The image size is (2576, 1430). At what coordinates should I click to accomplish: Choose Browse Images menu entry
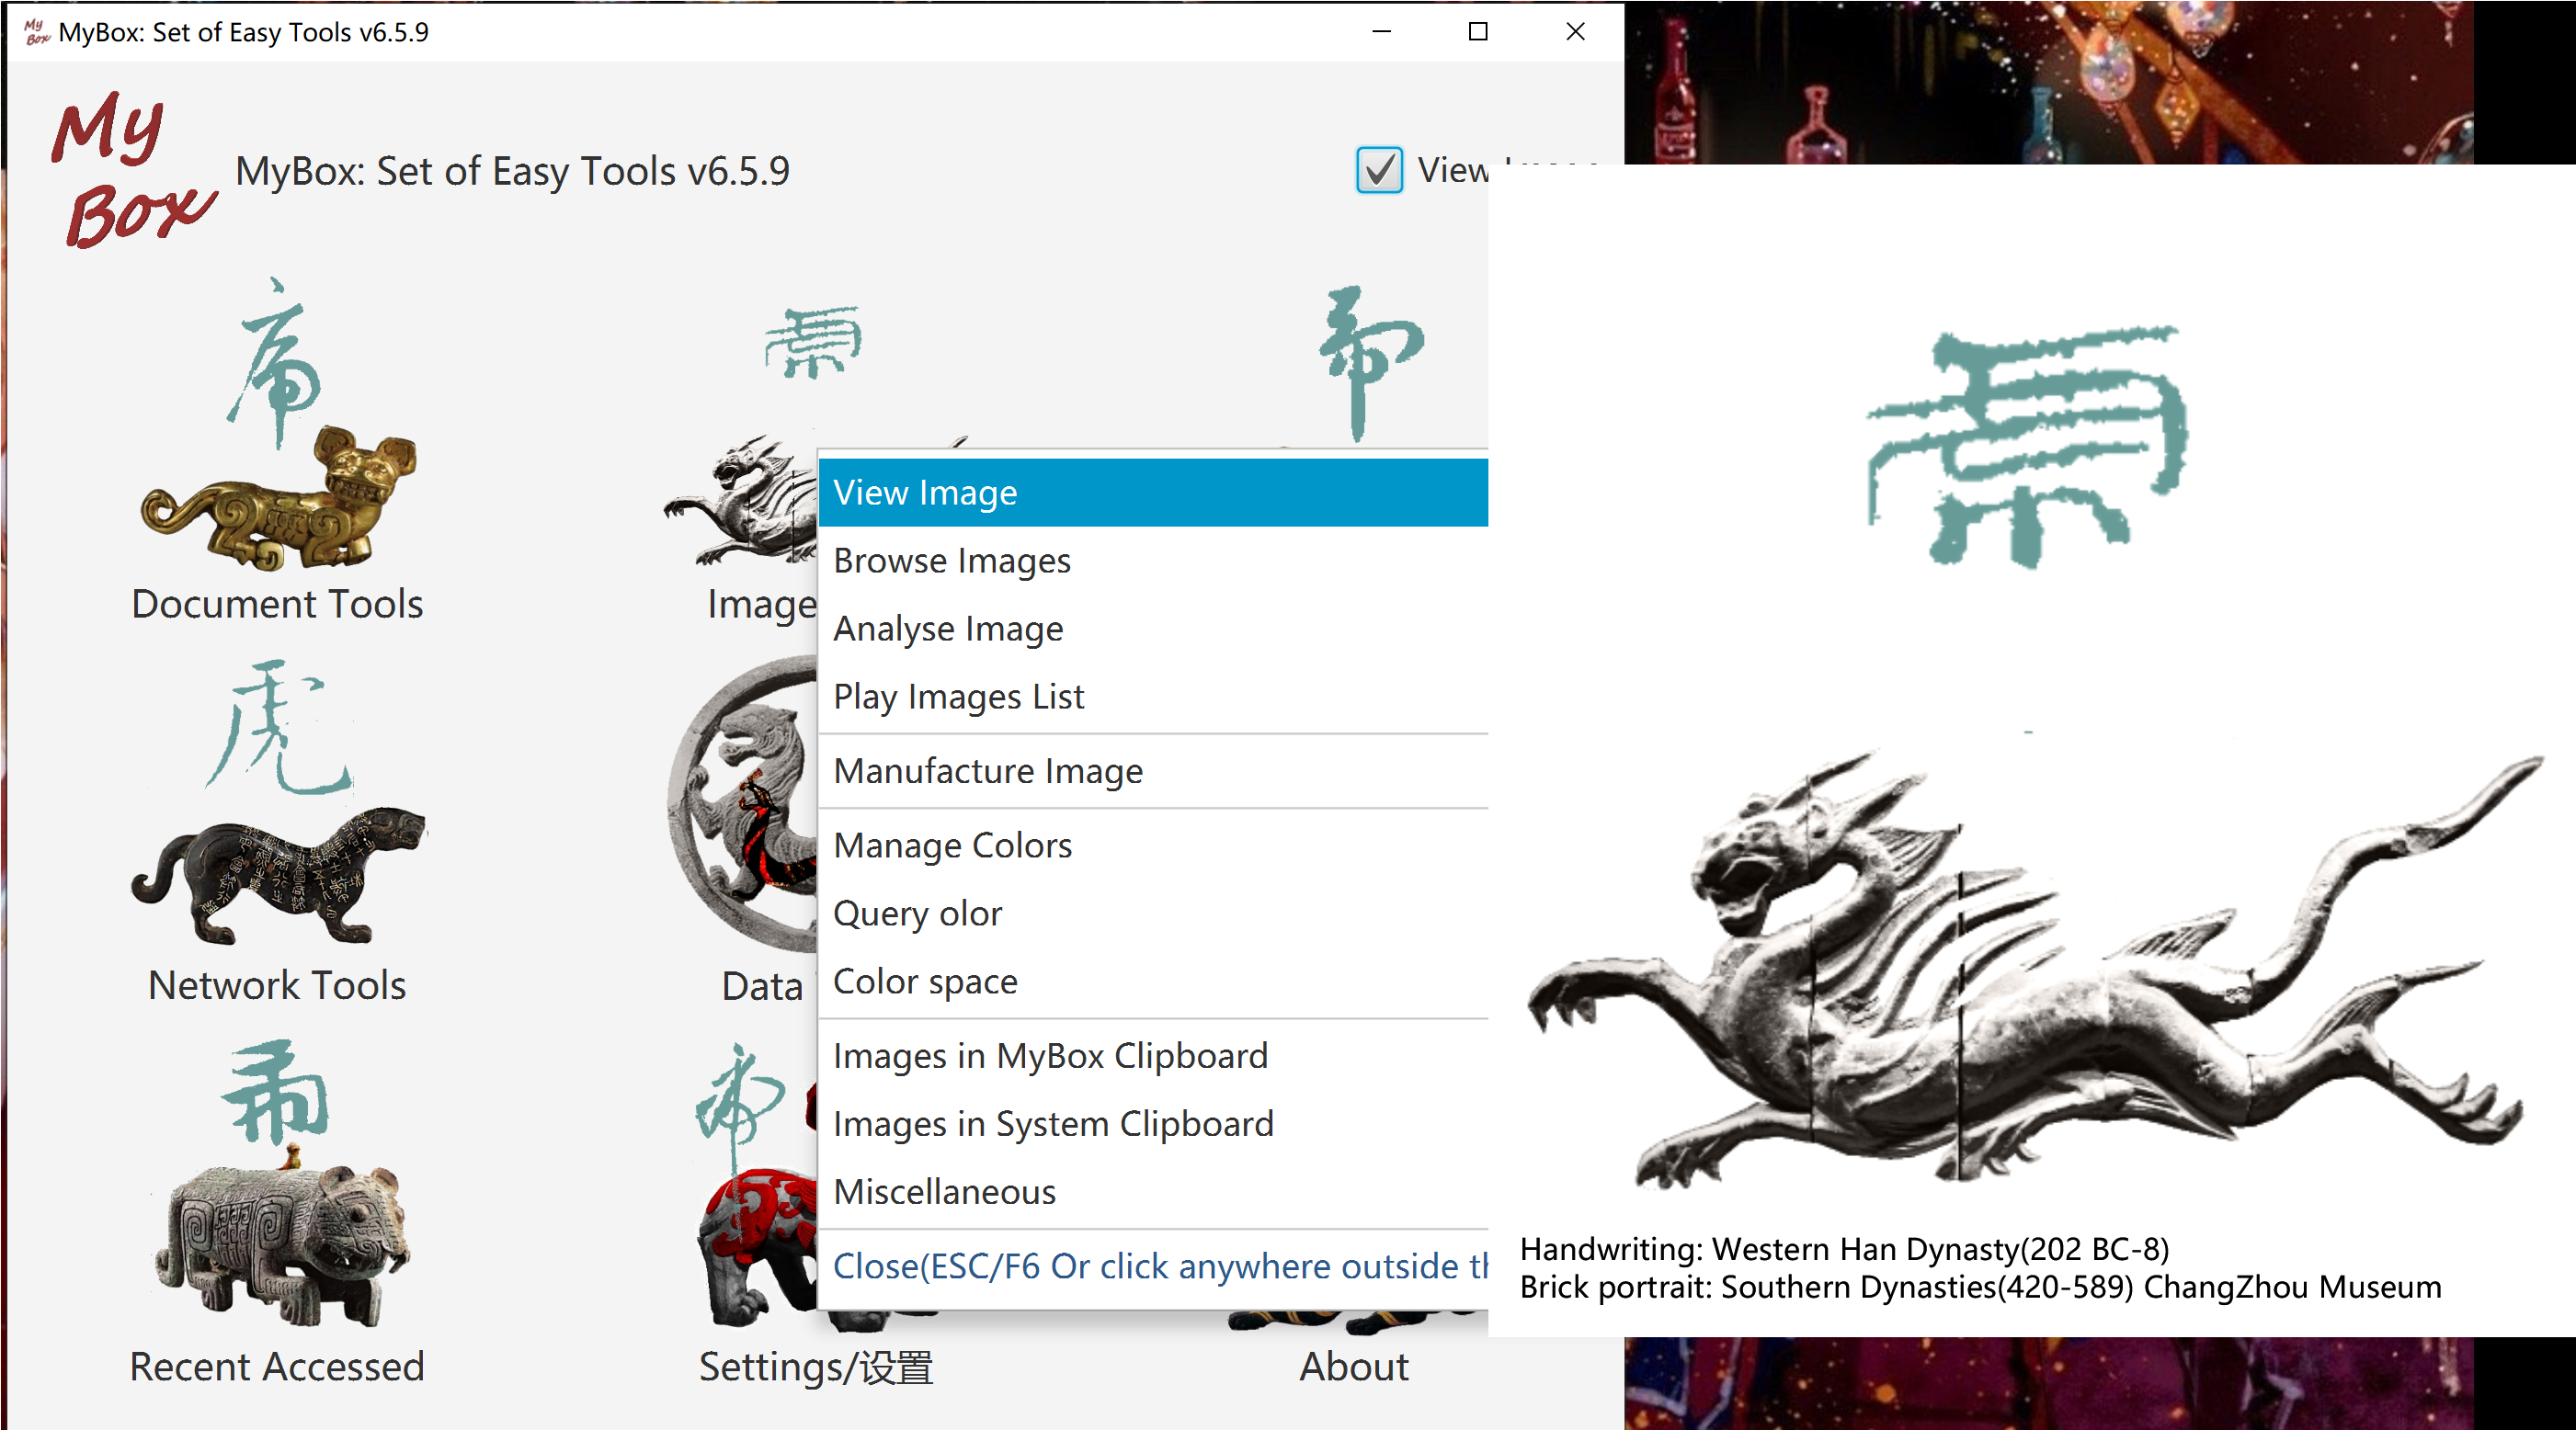[1153, 560]
